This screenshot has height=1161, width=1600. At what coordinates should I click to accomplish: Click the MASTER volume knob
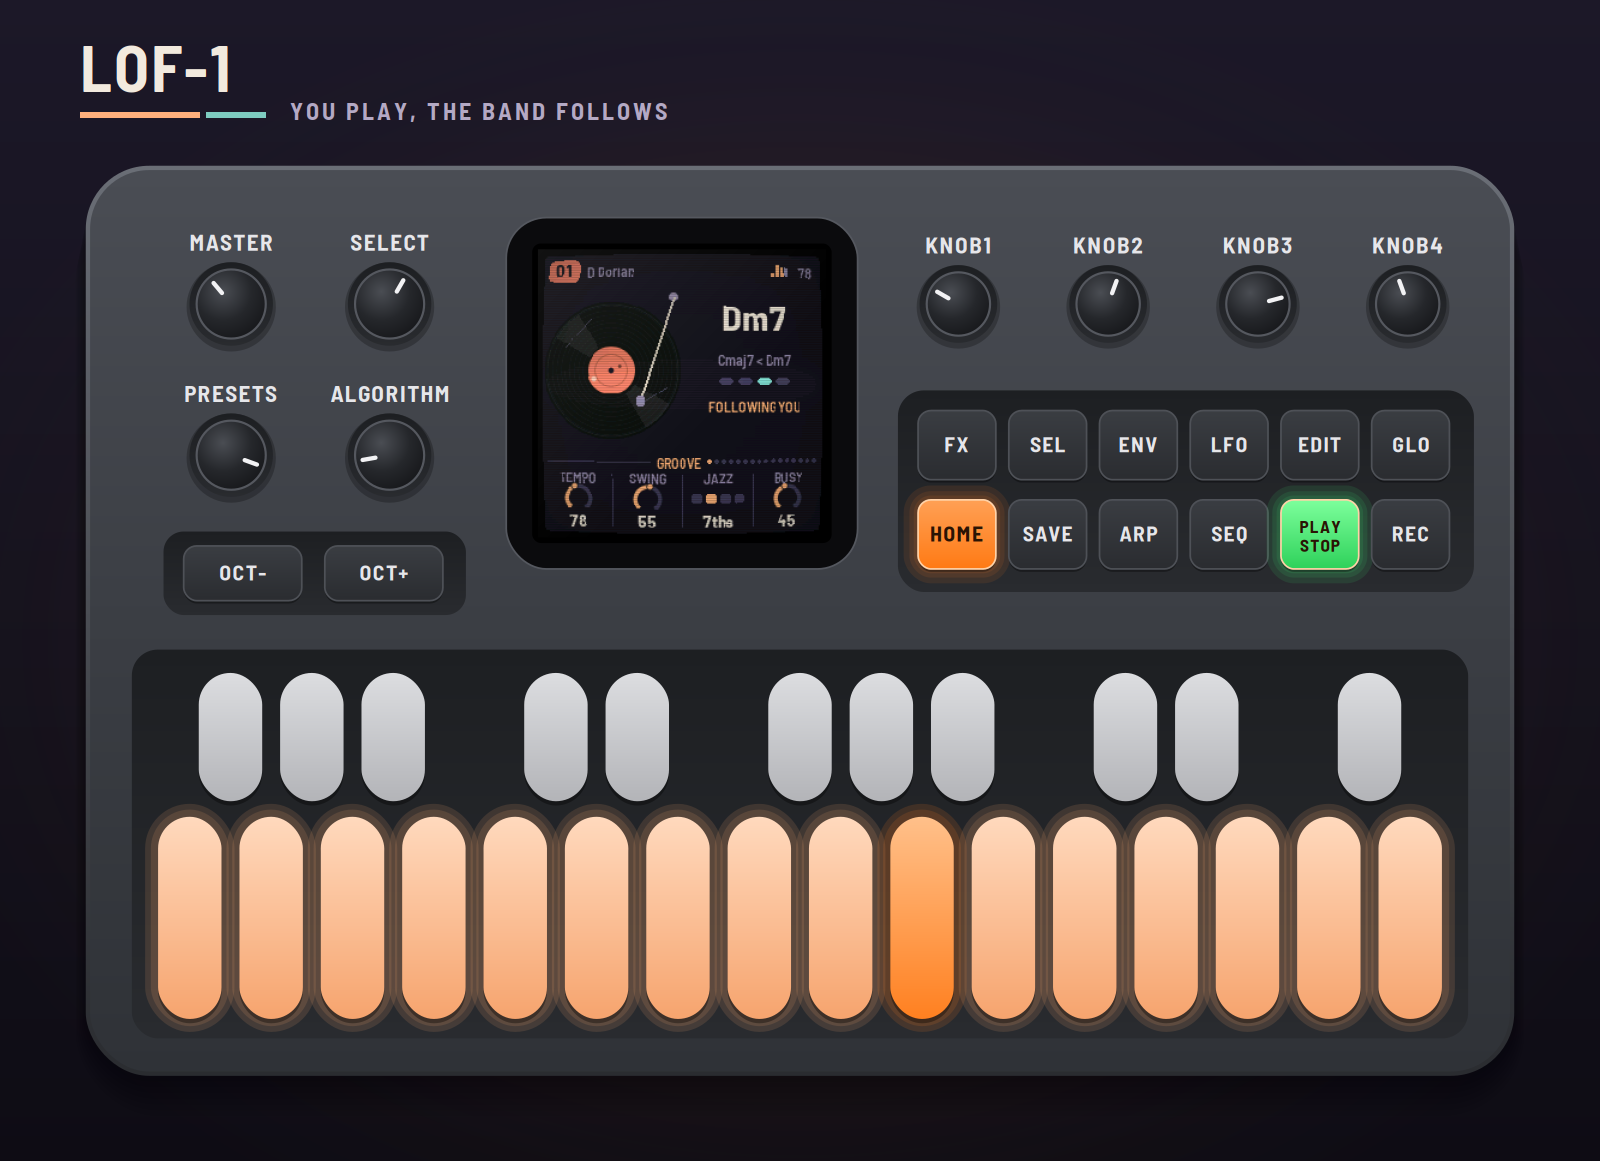(x=231, y=305)
